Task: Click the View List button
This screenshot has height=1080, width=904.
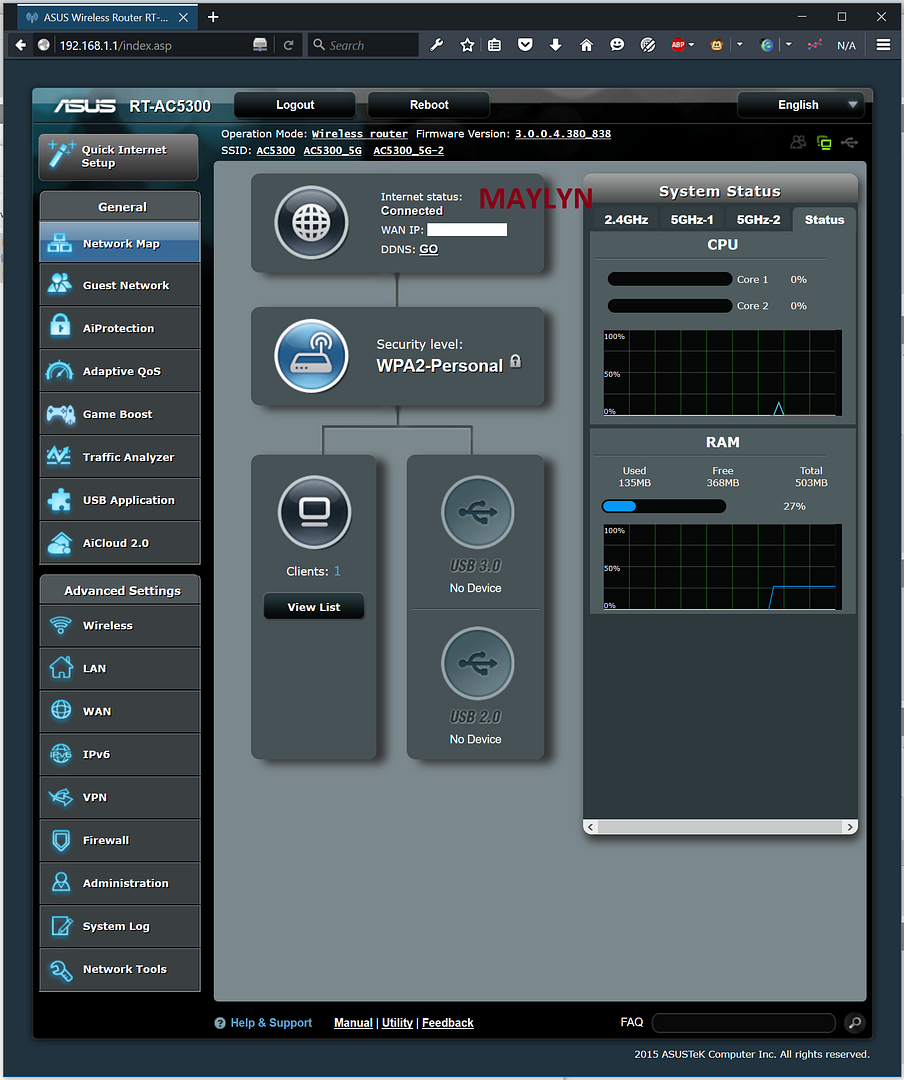Action: [314, 607]
